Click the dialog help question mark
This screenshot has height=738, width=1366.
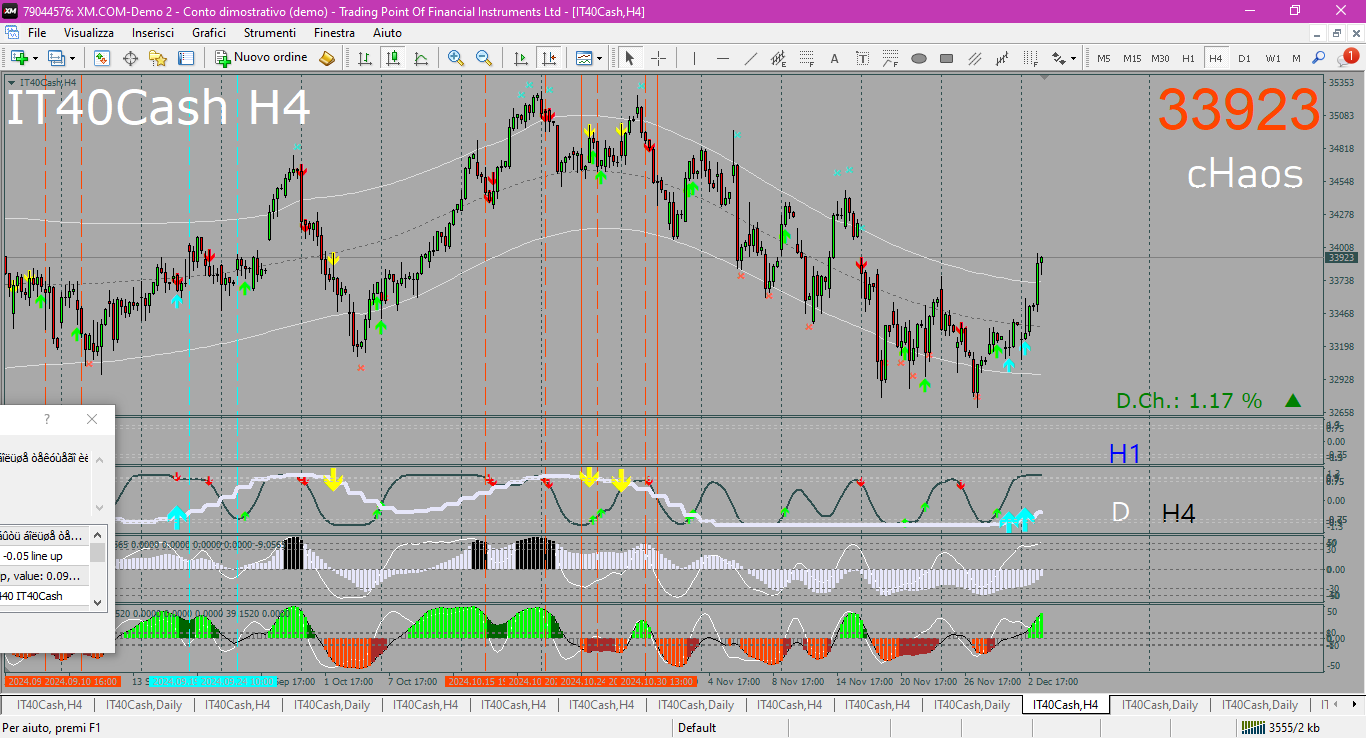47,419
